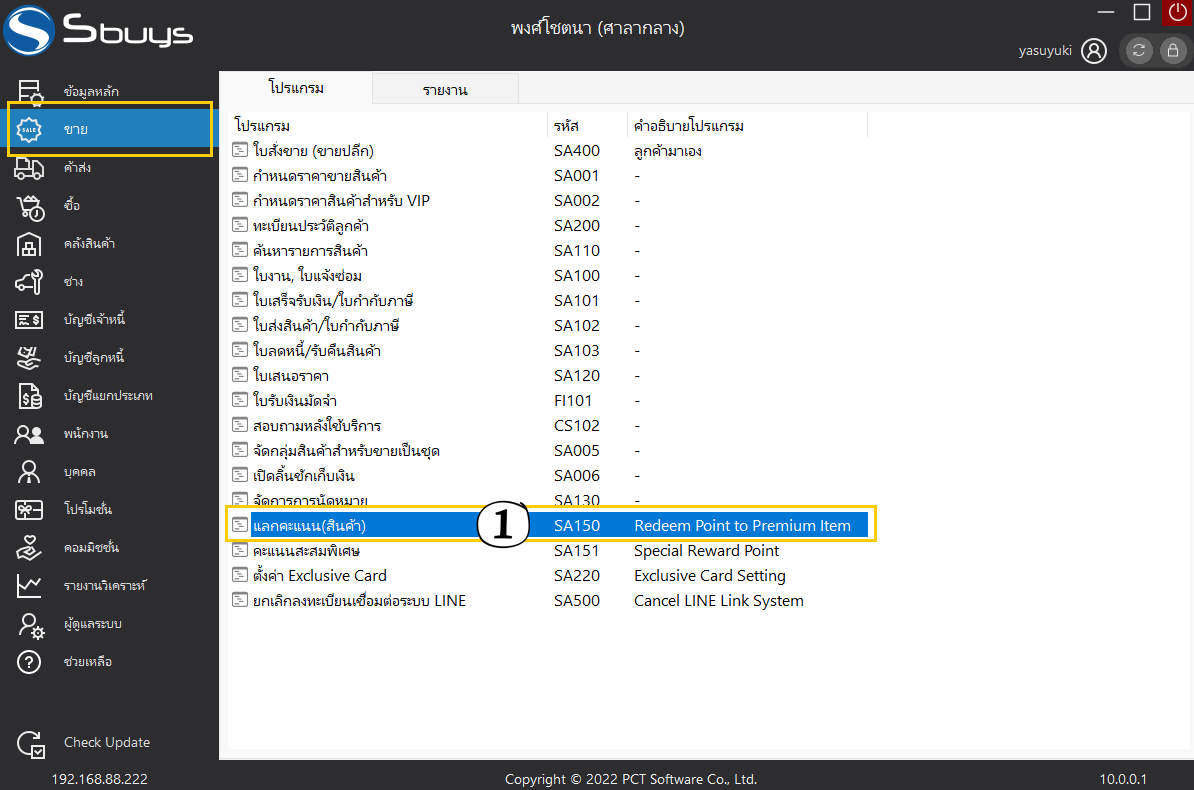
Task: Click the ช่วยเหลือ help question icon
Action: (x=29, y=662)
